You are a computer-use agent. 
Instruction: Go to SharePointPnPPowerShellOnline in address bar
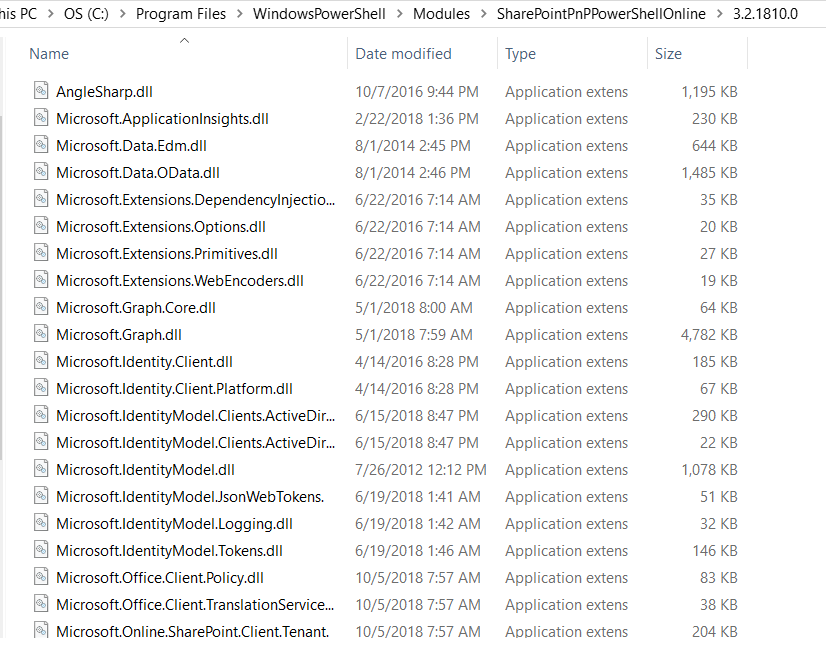coord(601,14)
